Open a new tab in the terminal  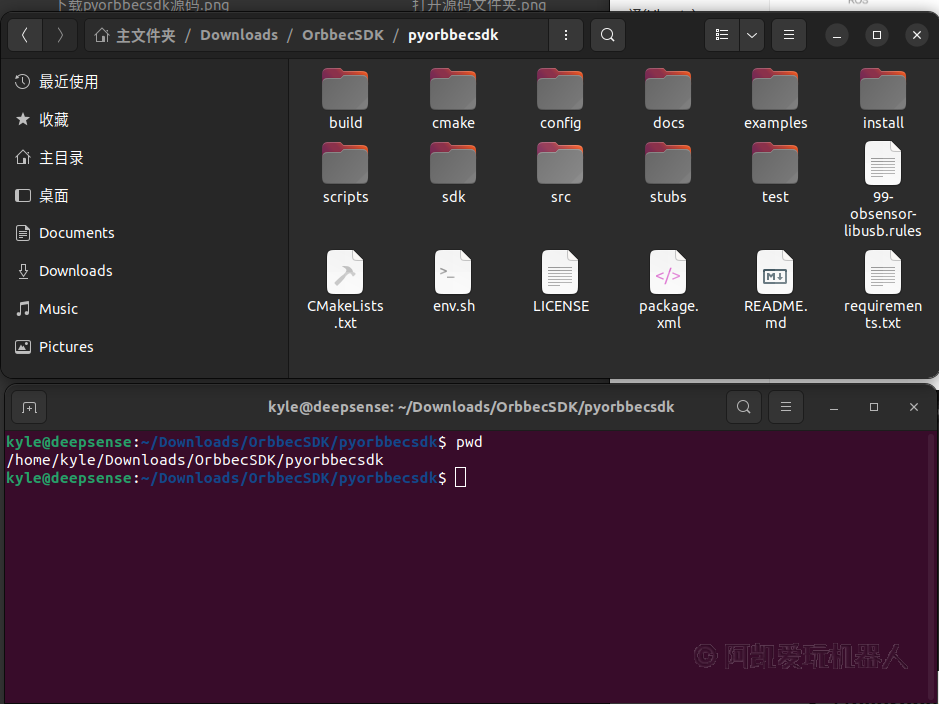(29, 408)
